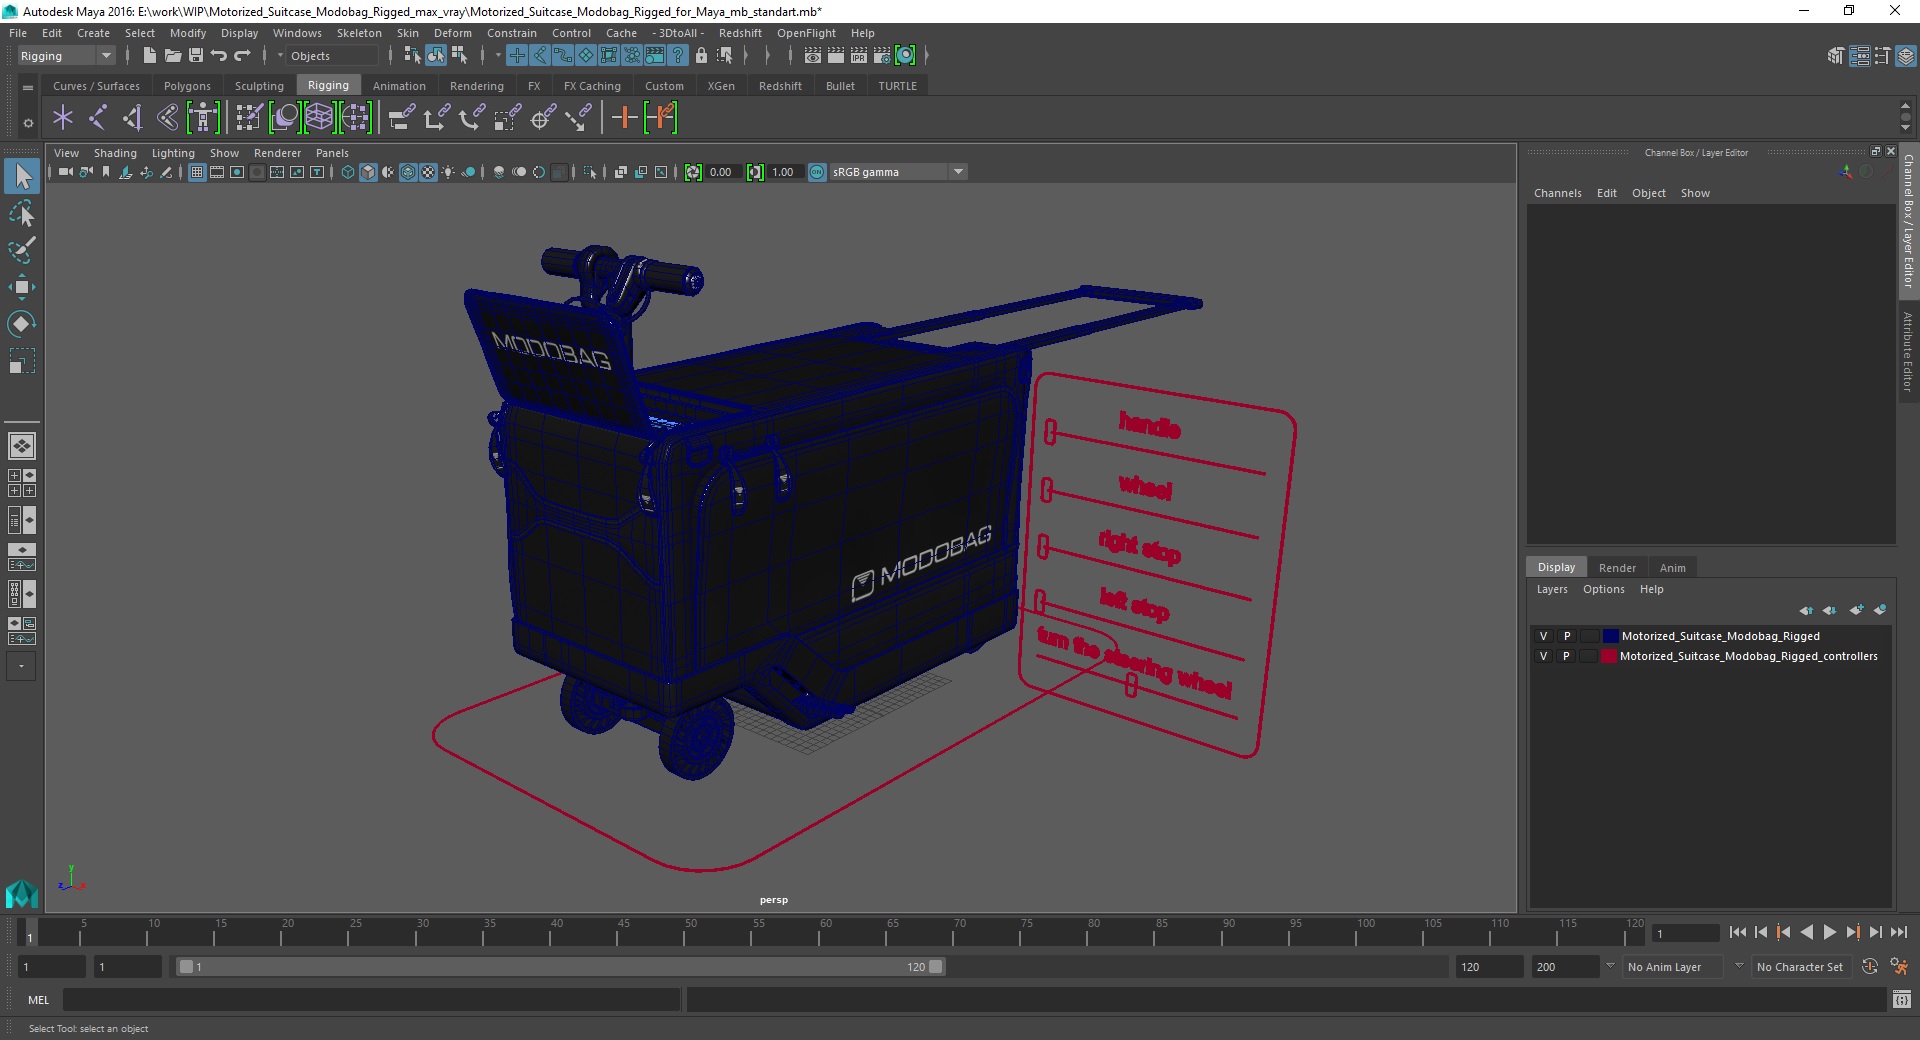Open the Channels menu in Channel Box

pyautogui.click(x=1557, y=193)
